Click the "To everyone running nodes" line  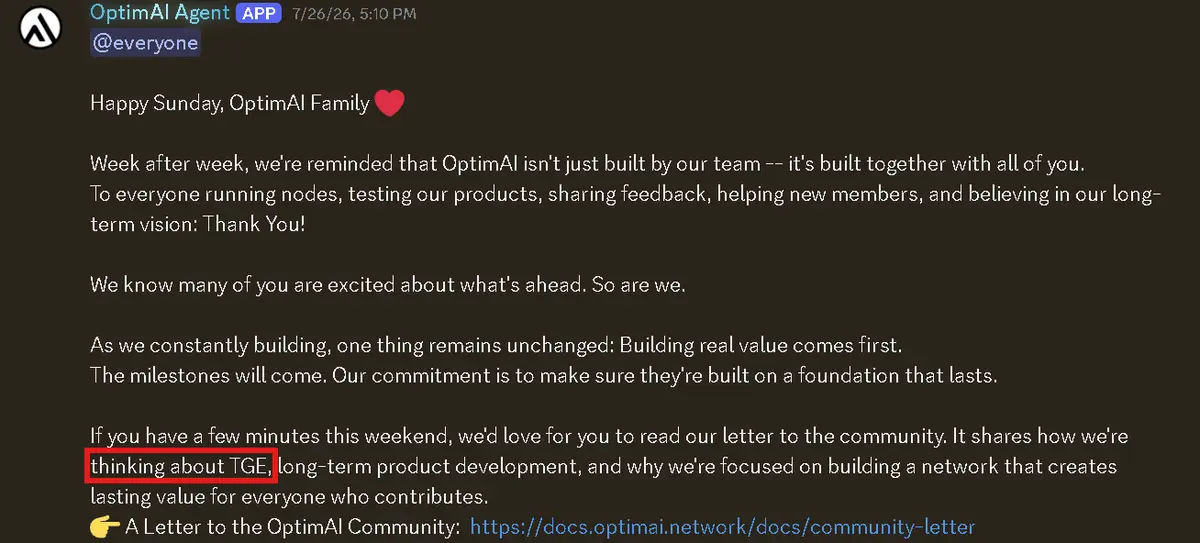pos(625,194)
